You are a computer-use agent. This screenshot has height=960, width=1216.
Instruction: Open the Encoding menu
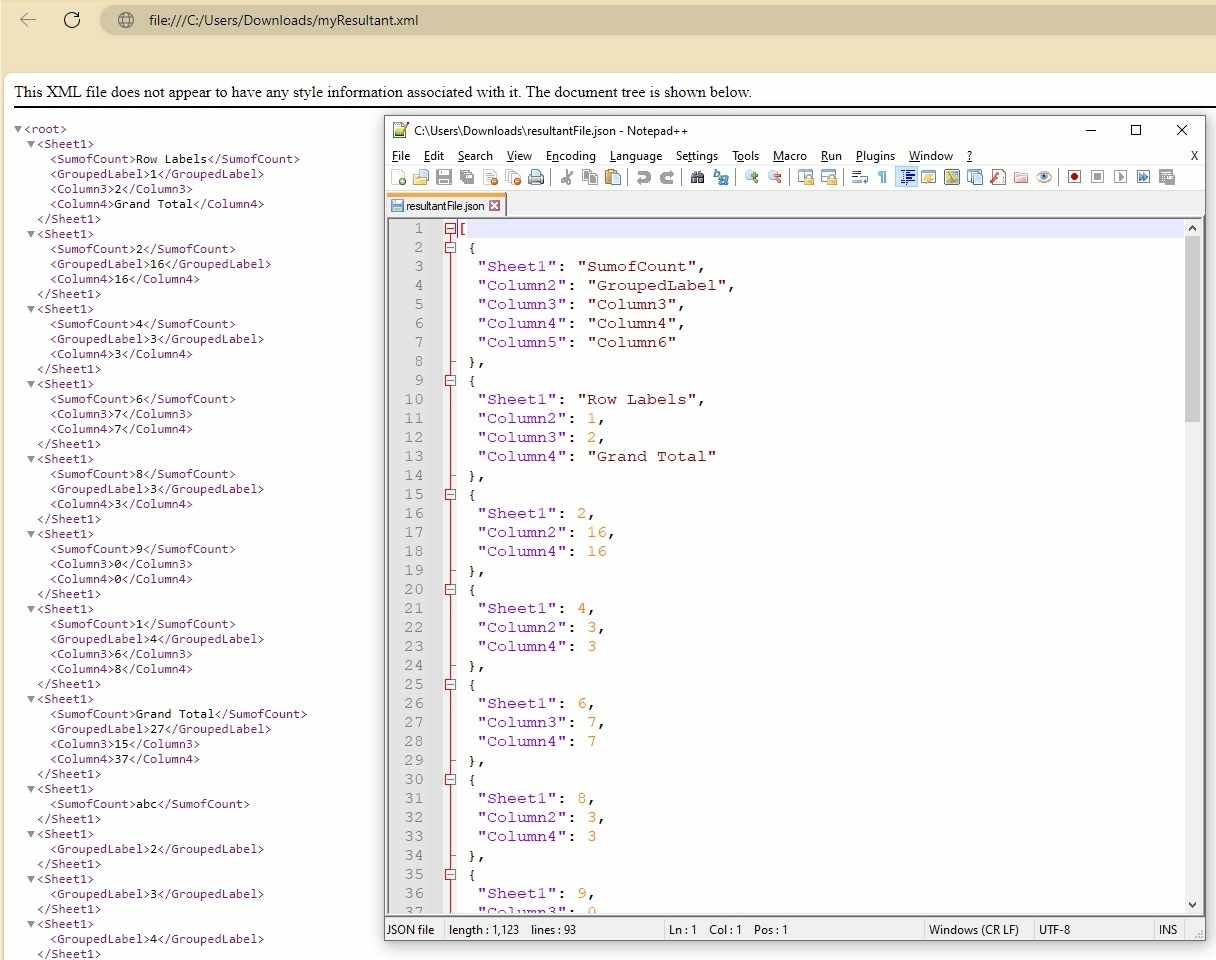(570, 156)
